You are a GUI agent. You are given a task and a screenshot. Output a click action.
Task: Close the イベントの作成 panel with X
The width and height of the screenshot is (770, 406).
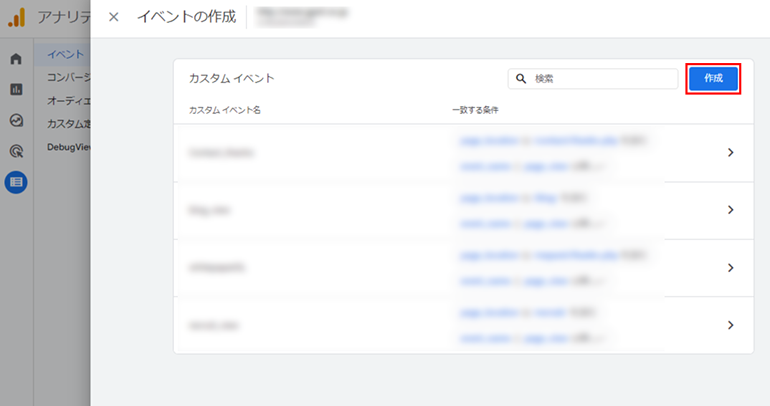point(113,17)
